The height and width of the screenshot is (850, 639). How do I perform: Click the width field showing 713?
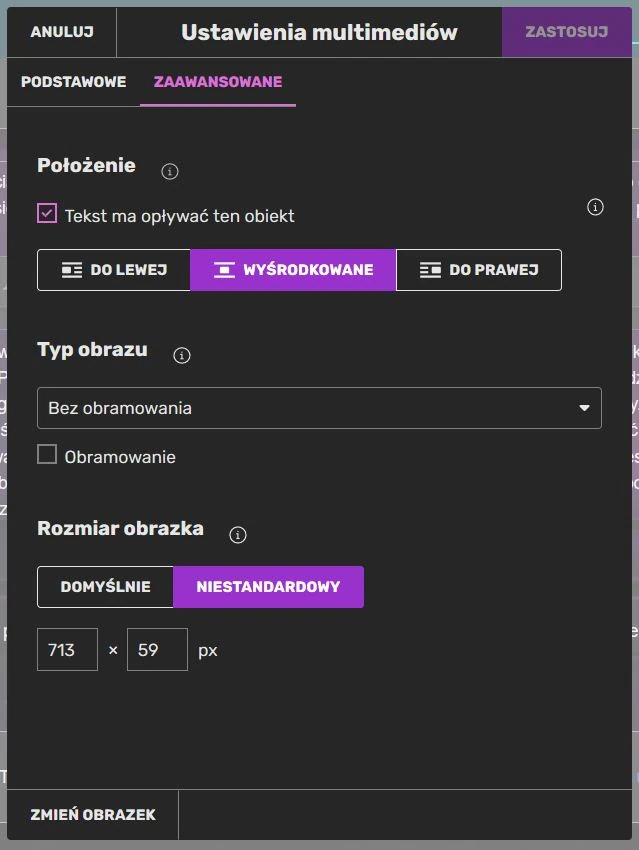(x=66, y=649)
